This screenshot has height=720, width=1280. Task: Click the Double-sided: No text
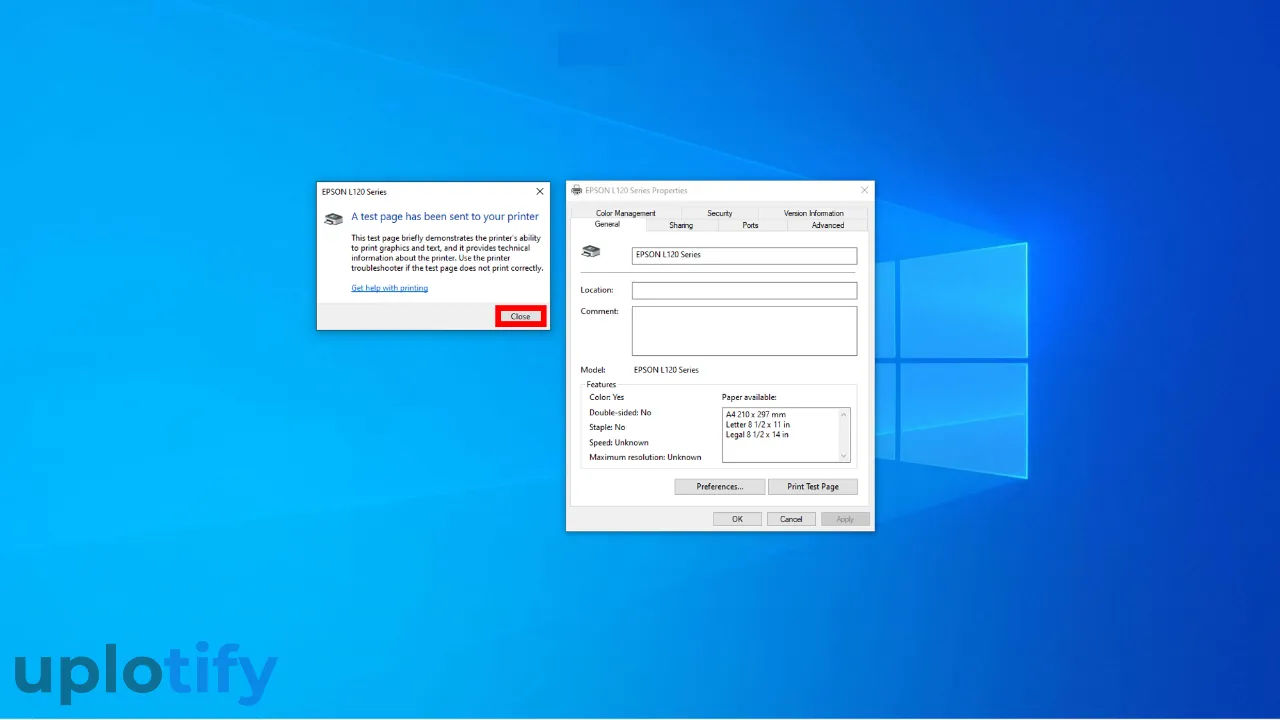[x=620, y=412]
